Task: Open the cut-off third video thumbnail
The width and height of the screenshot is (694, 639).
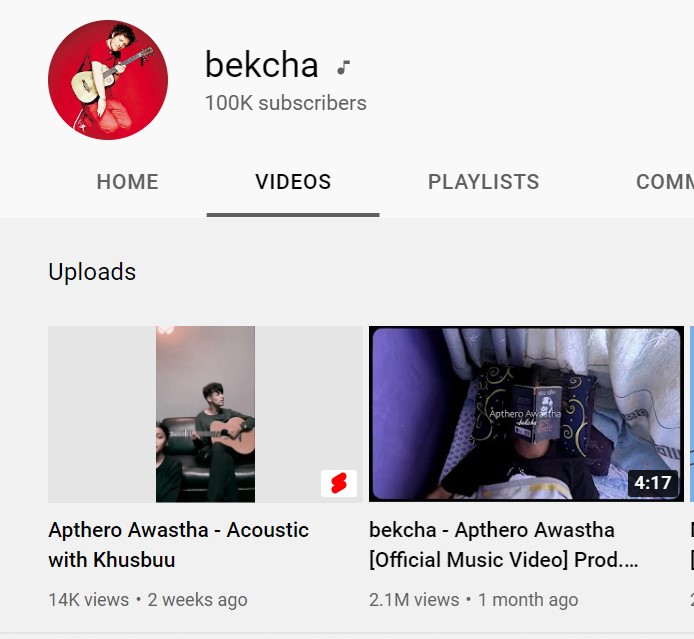Action: pos(692,414)
